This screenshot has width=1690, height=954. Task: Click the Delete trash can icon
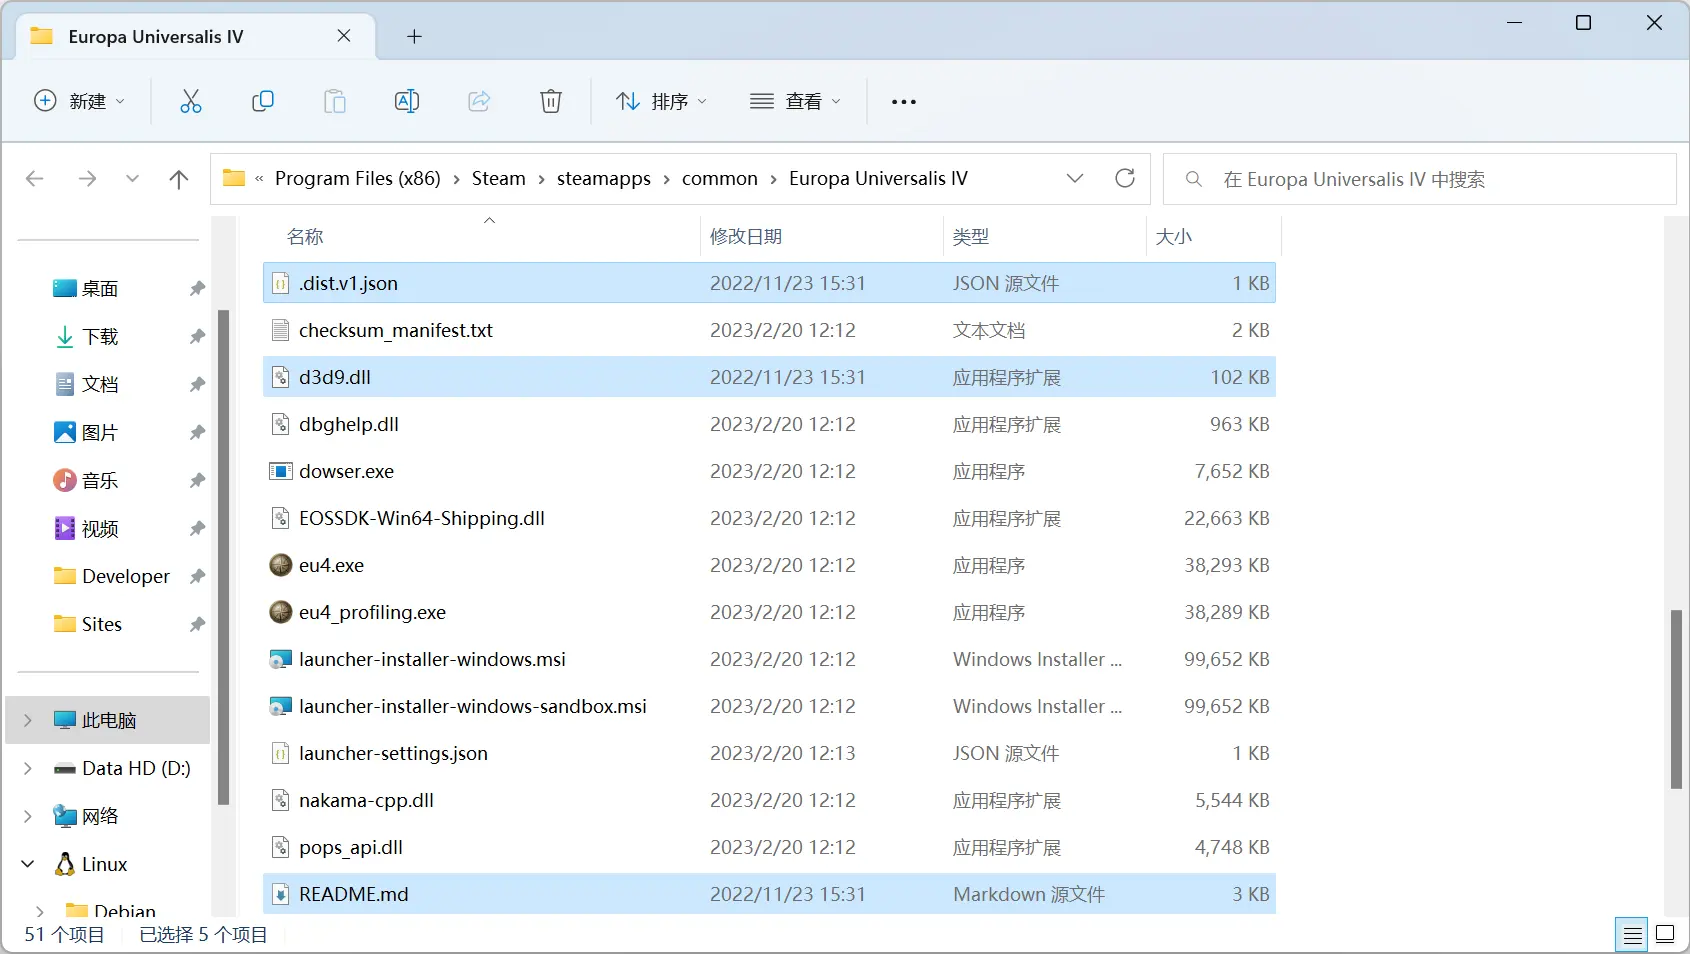pos(551,101)
